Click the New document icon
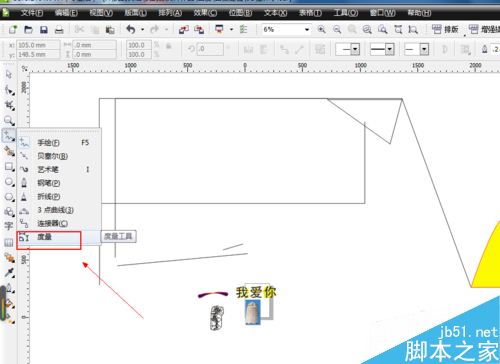 click(13, 30)
